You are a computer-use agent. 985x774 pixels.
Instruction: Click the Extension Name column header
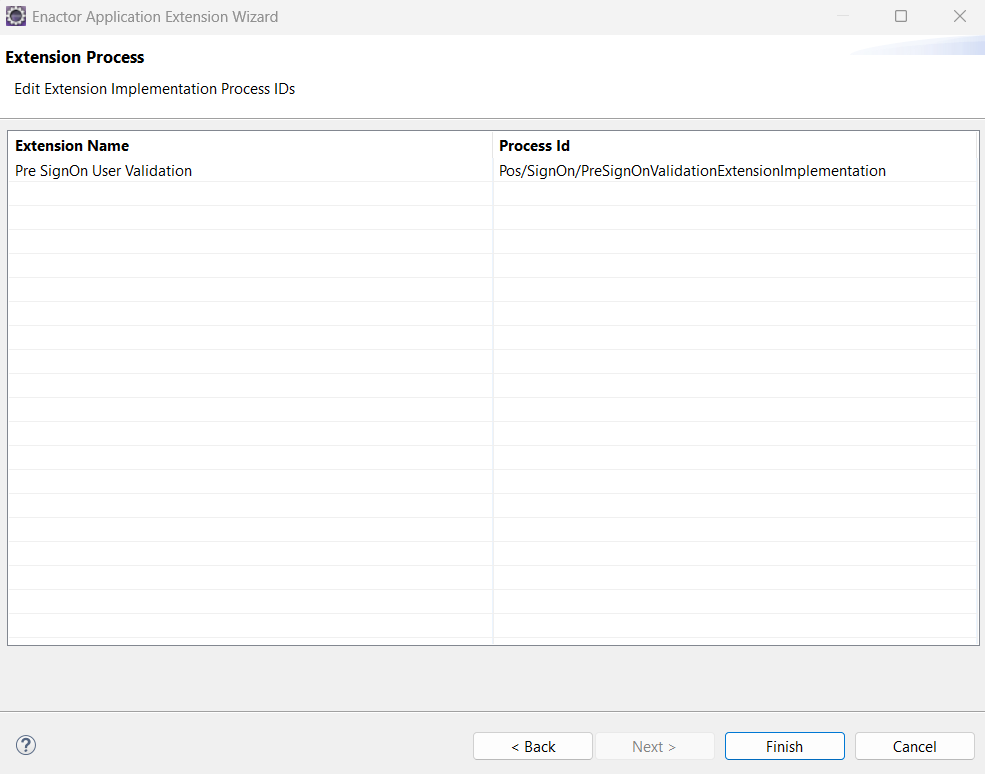[x=71, y=145]
